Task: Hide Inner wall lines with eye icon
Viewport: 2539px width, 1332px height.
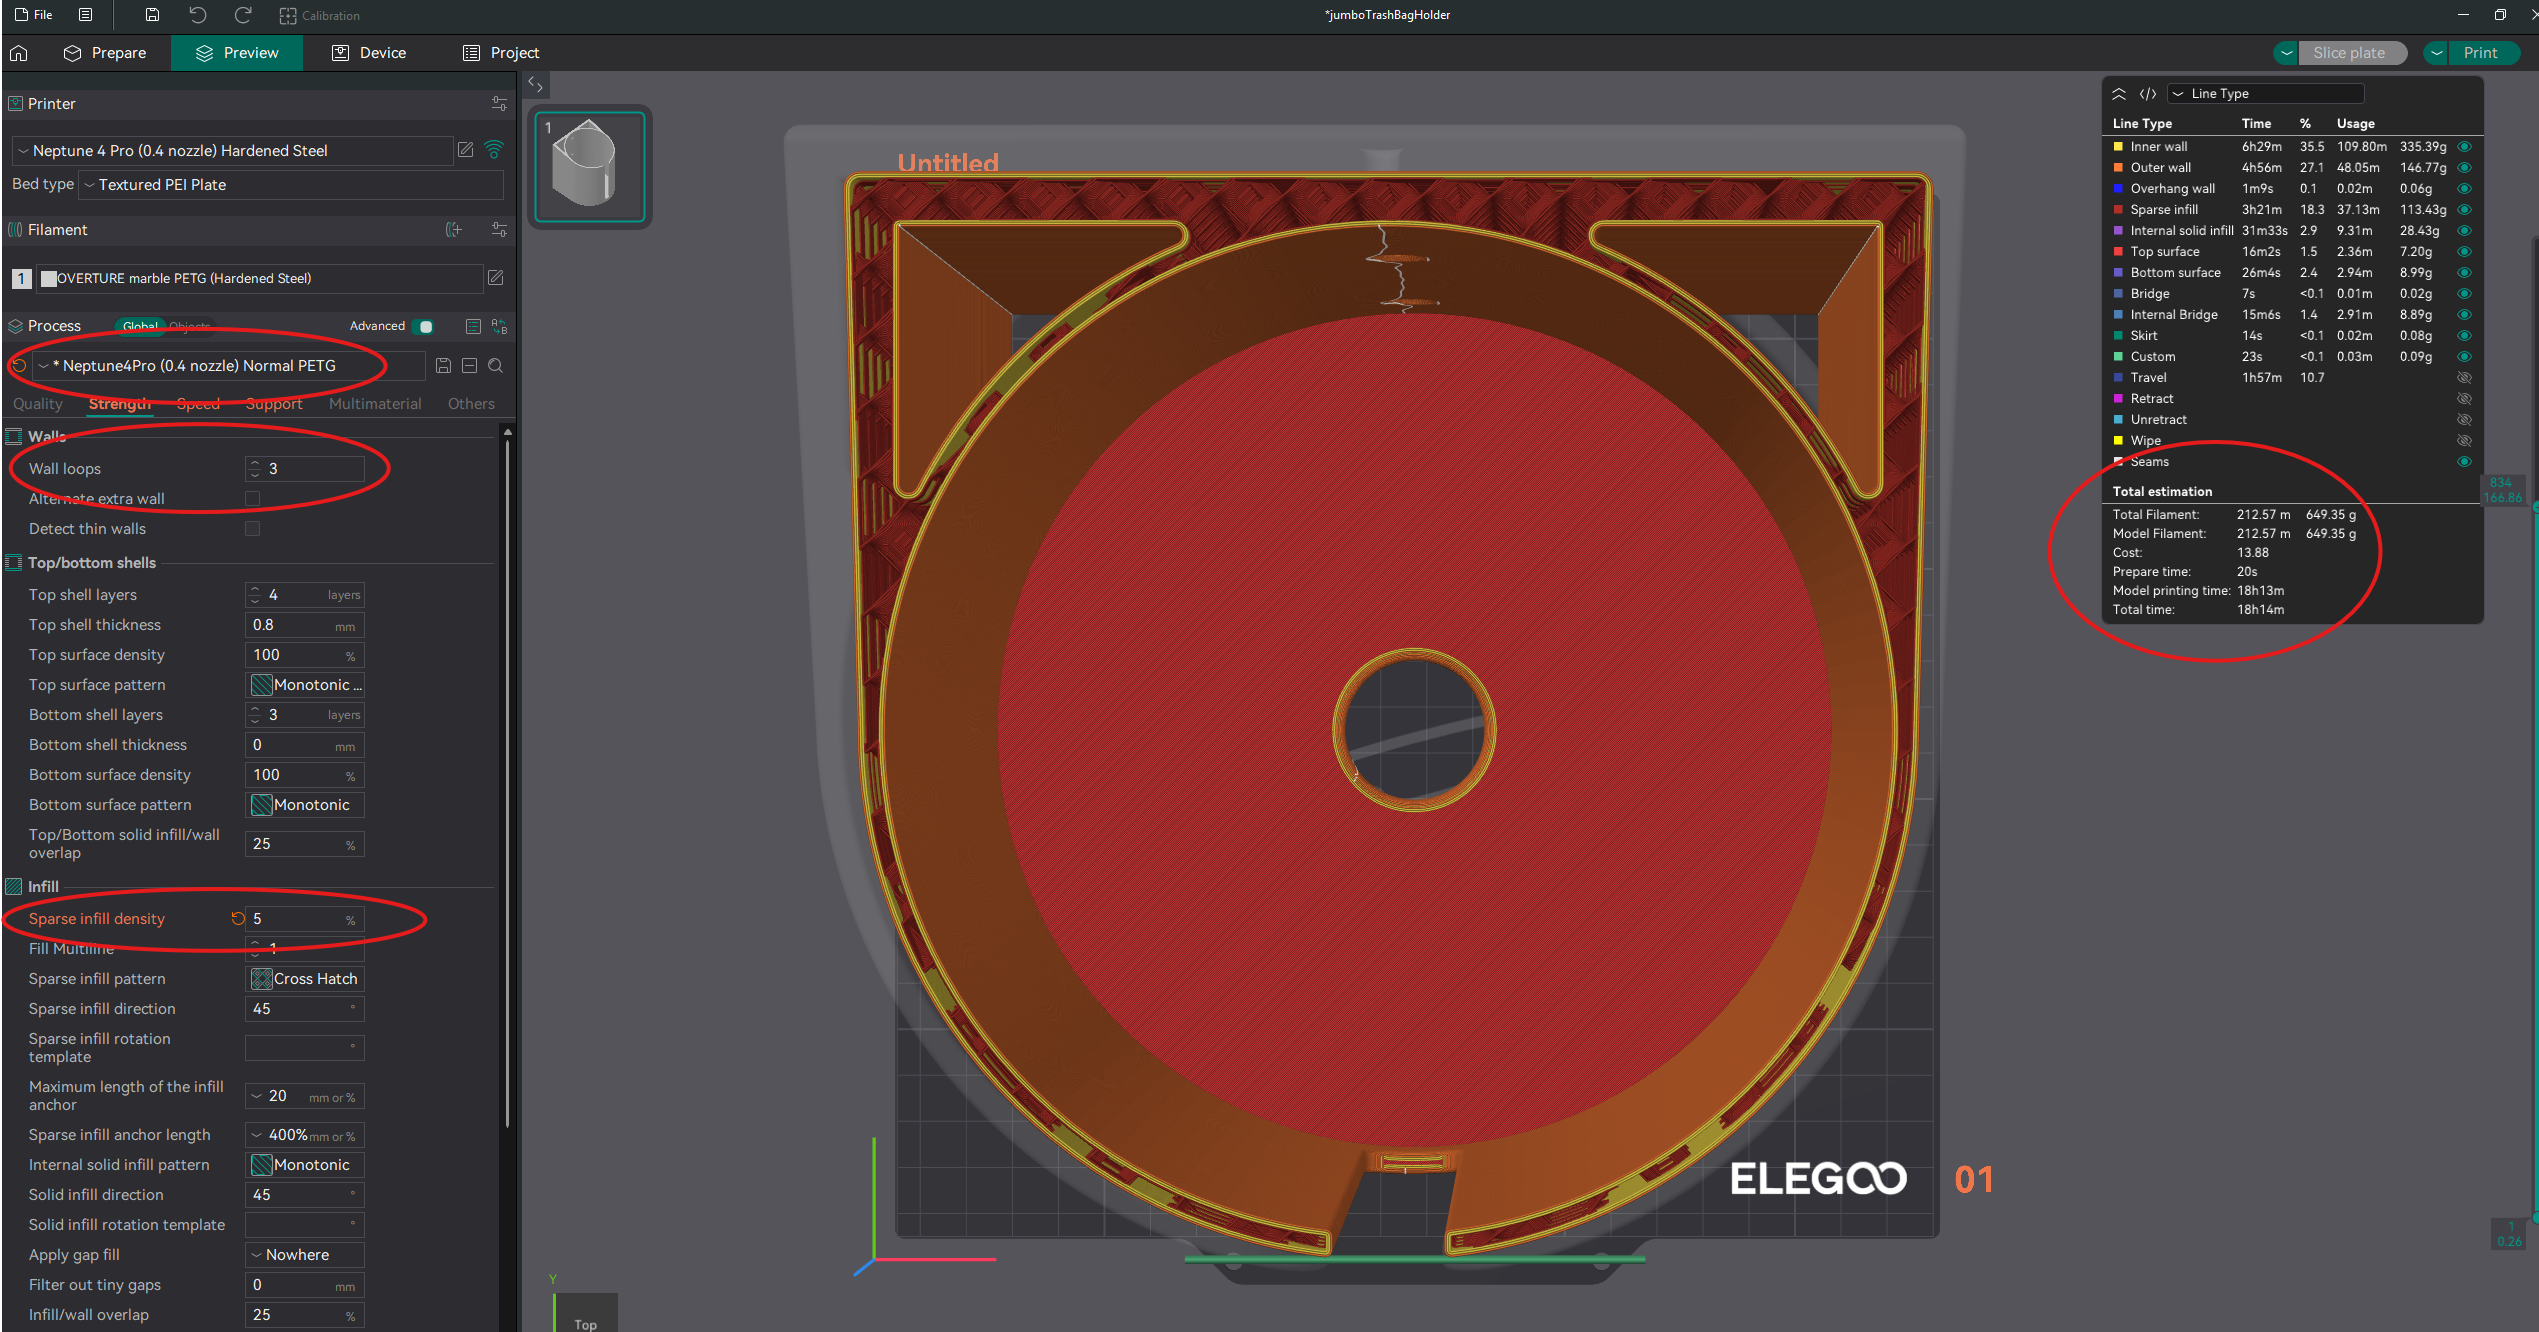Action: click(2465, 146)
